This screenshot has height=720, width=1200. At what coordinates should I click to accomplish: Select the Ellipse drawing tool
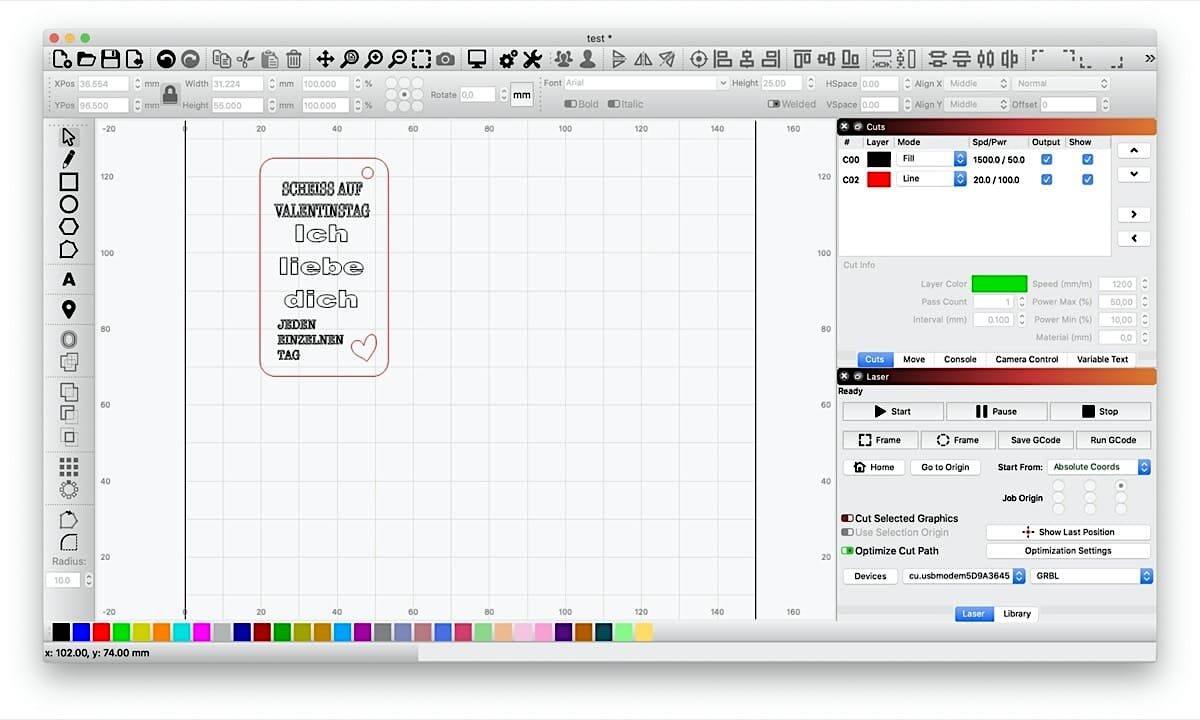click(68, 204)
